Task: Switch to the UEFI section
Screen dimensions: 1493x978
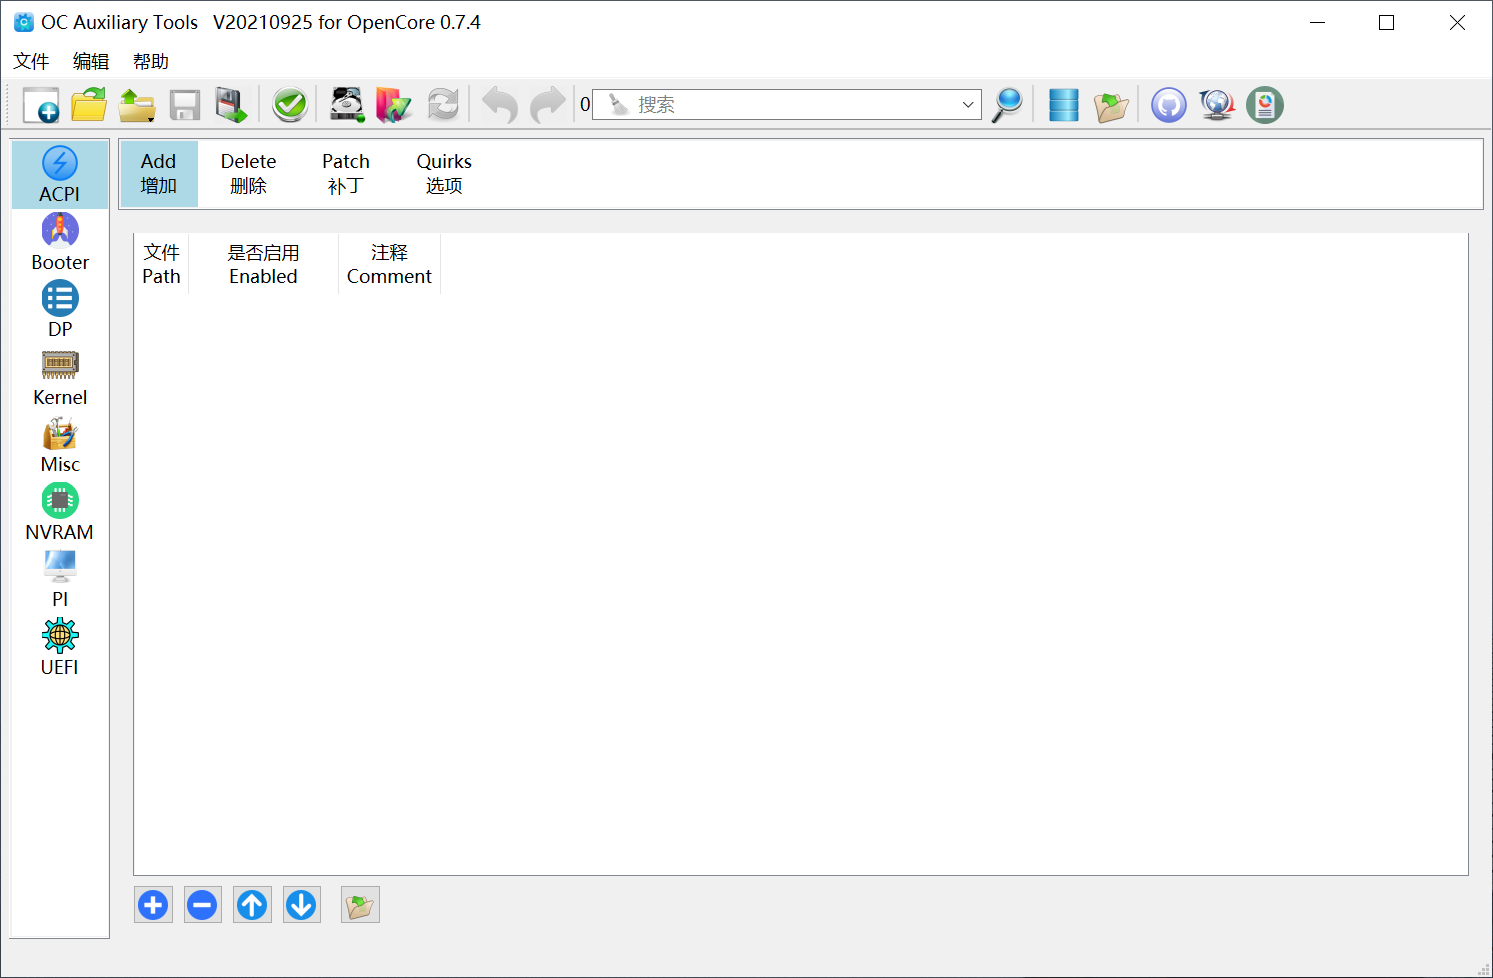Action: click(x=60, y=648)
